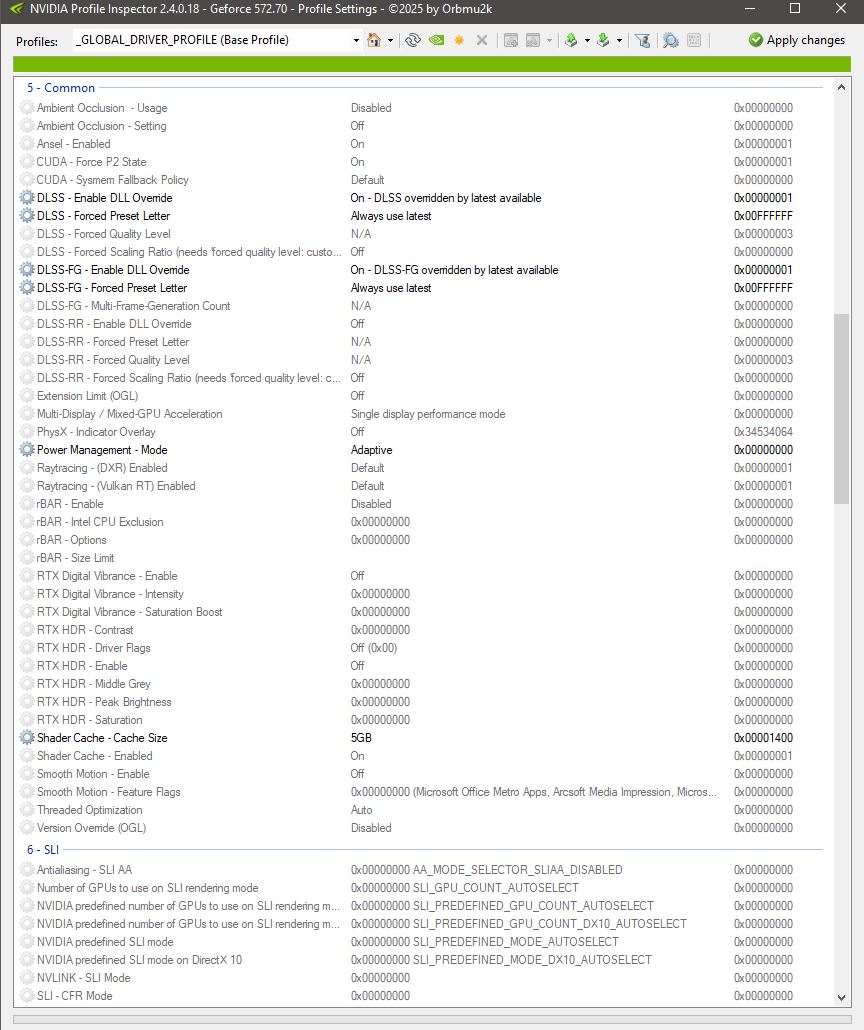The image size is (864, 1030).
Task: Maximize the Profile Inspector window
Action: 795,9
